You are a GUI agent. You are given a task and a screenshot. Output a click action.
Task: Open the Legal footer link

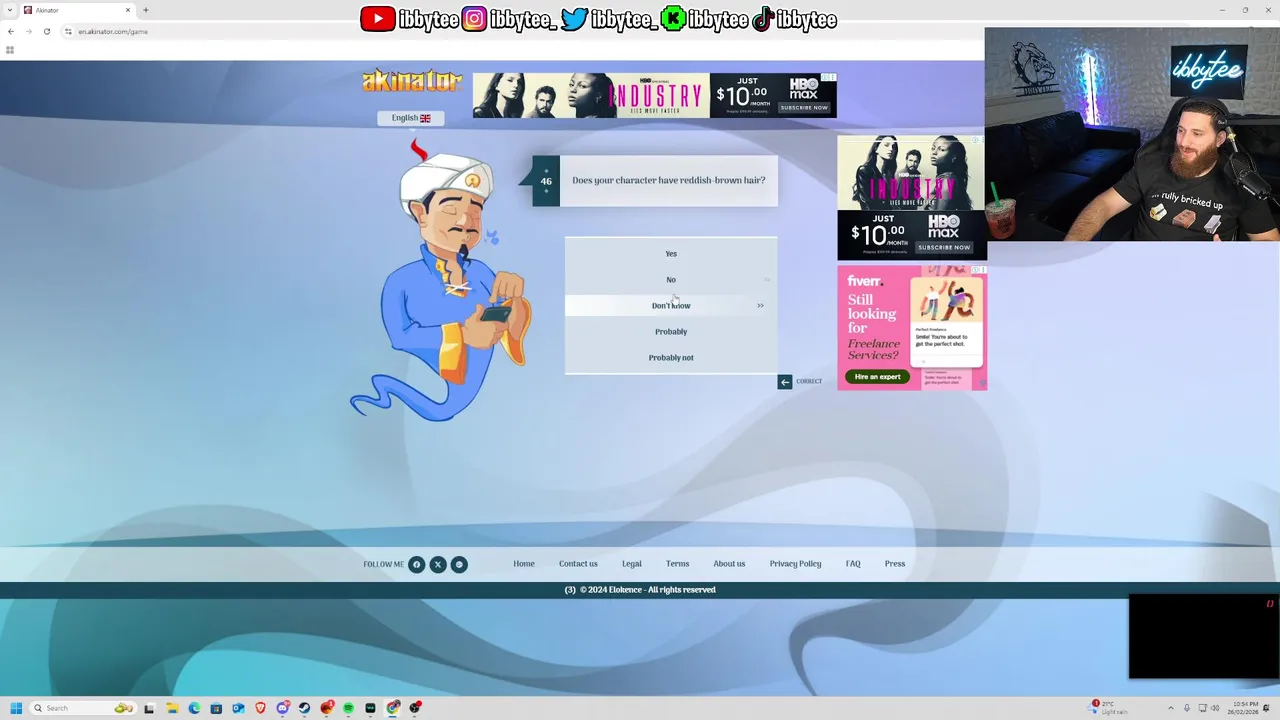[x=632, y=564]
